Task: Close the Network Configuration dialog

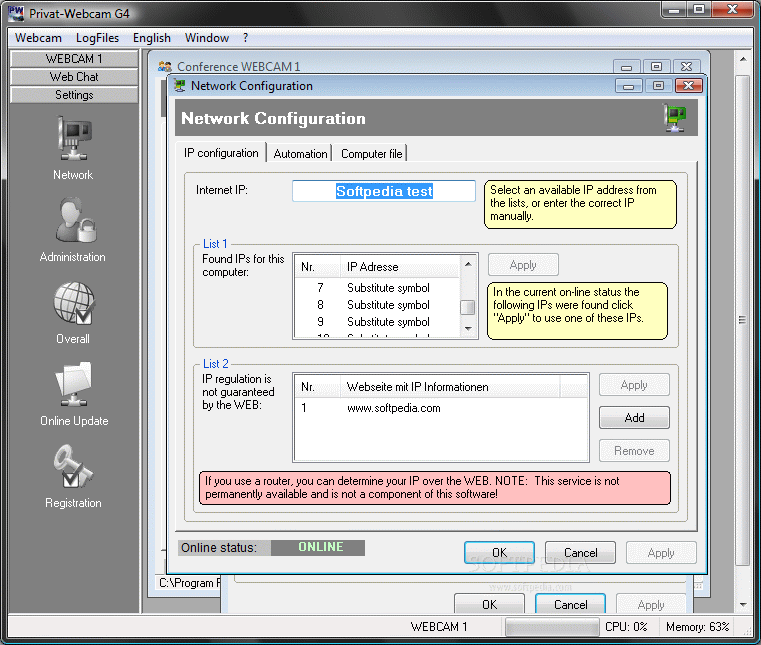Action: coord(689,86)
